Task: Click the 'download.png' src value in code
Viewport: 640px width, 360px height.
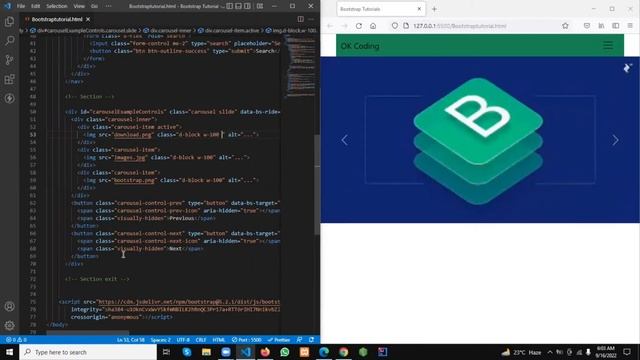Action: pyautogui.click(x=132, y=134)
